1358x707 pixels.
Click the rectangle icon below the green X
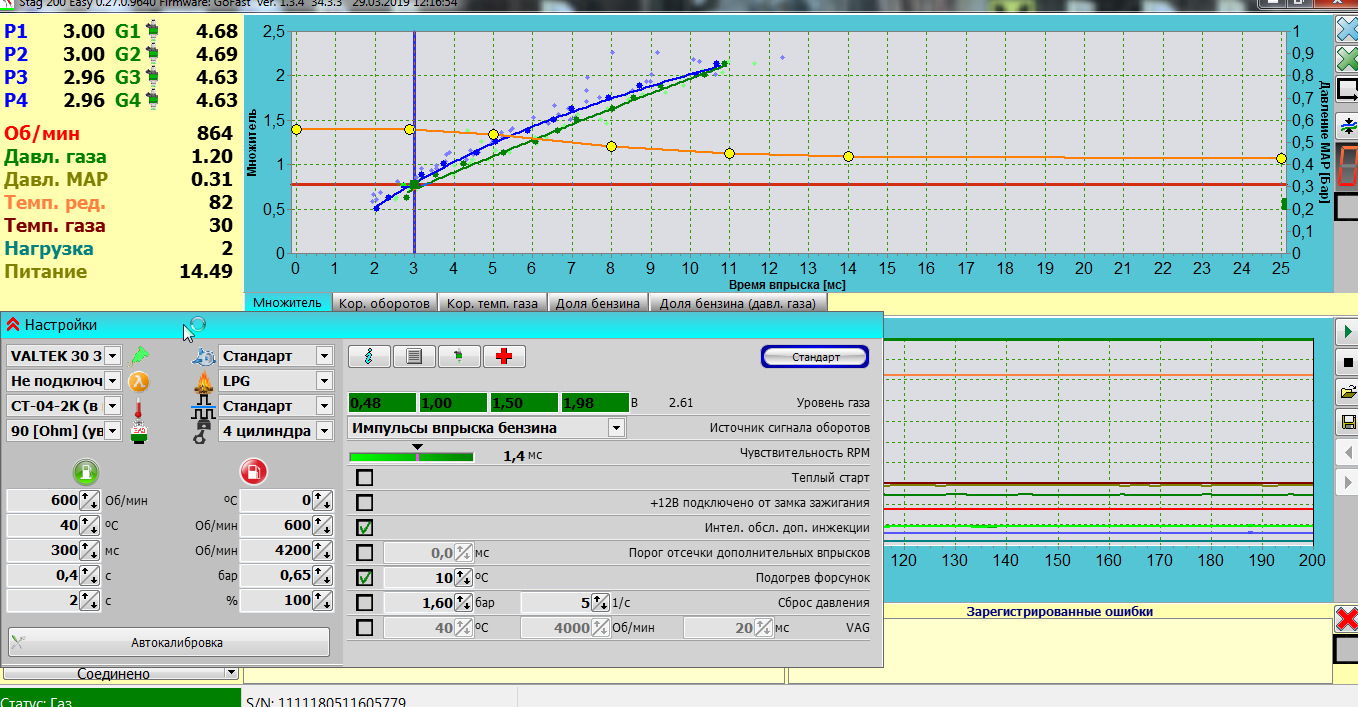coord(1347,90)
